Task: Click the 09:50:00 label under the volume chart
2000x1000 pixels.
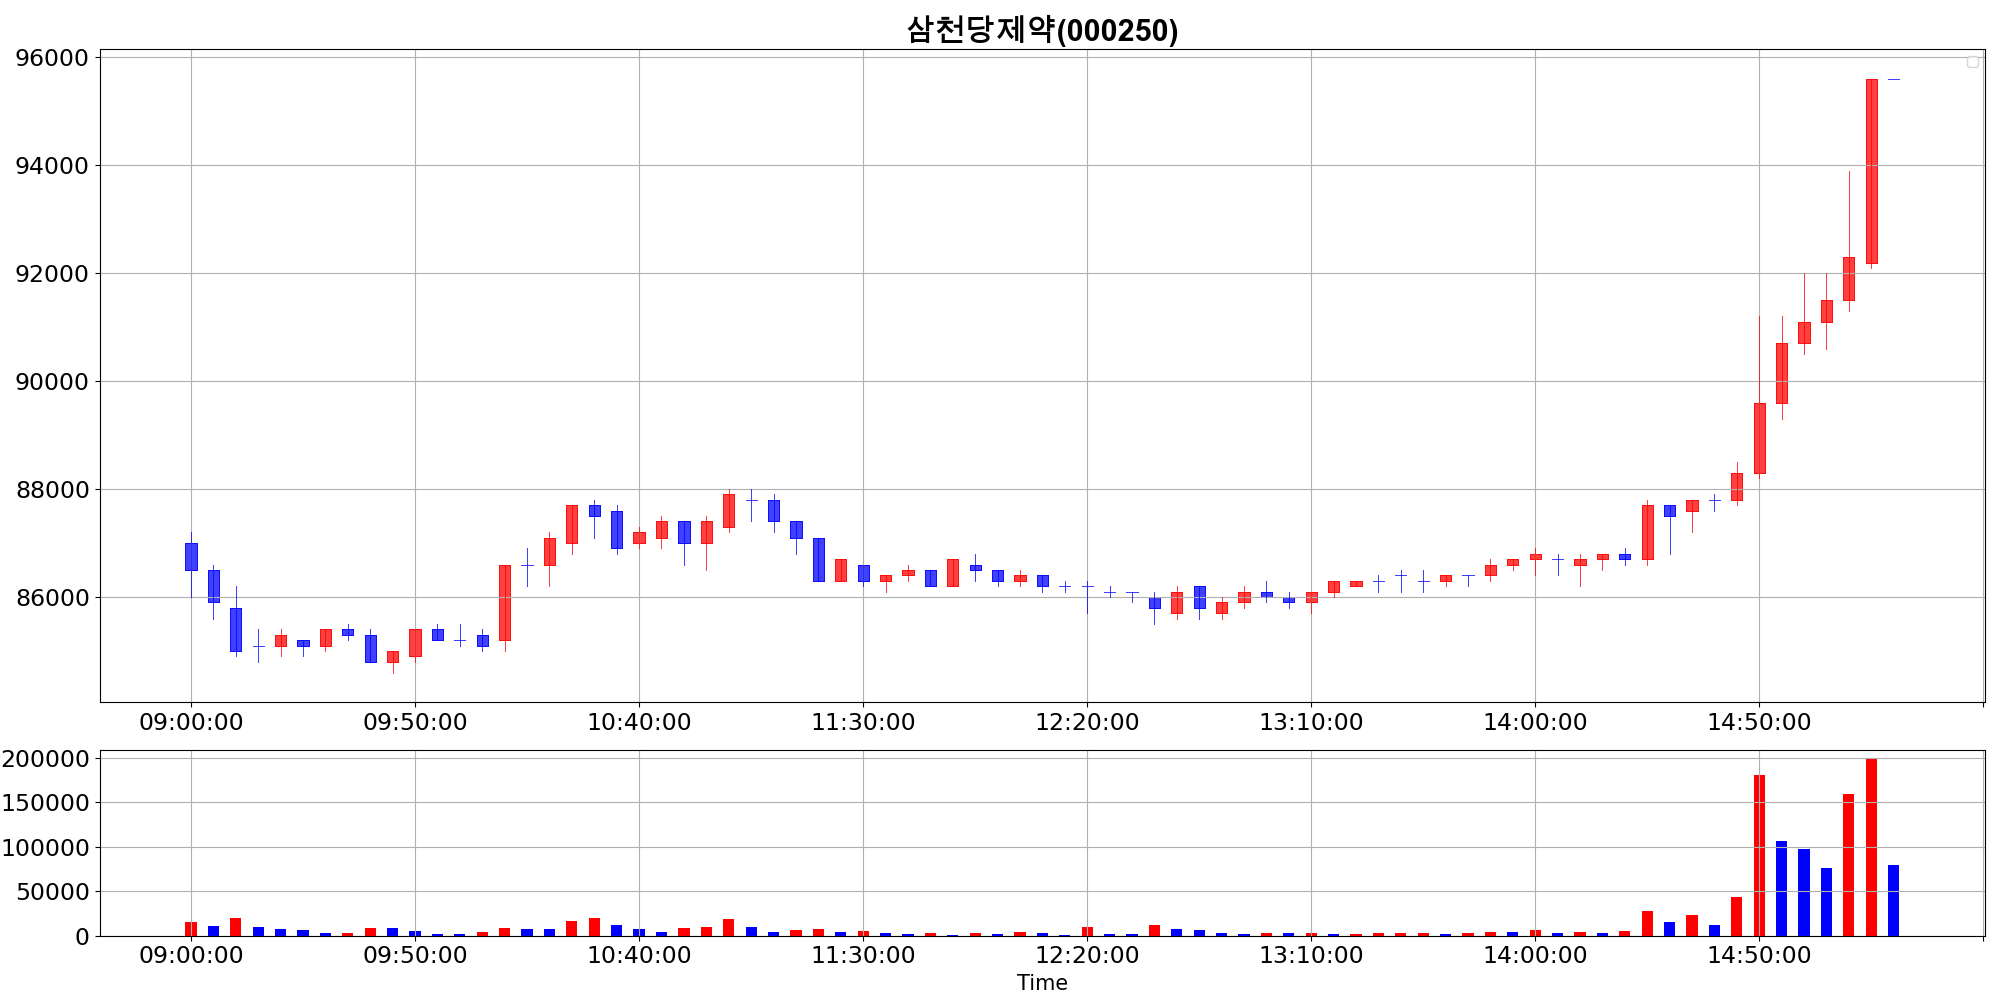Action: point(415,955)
